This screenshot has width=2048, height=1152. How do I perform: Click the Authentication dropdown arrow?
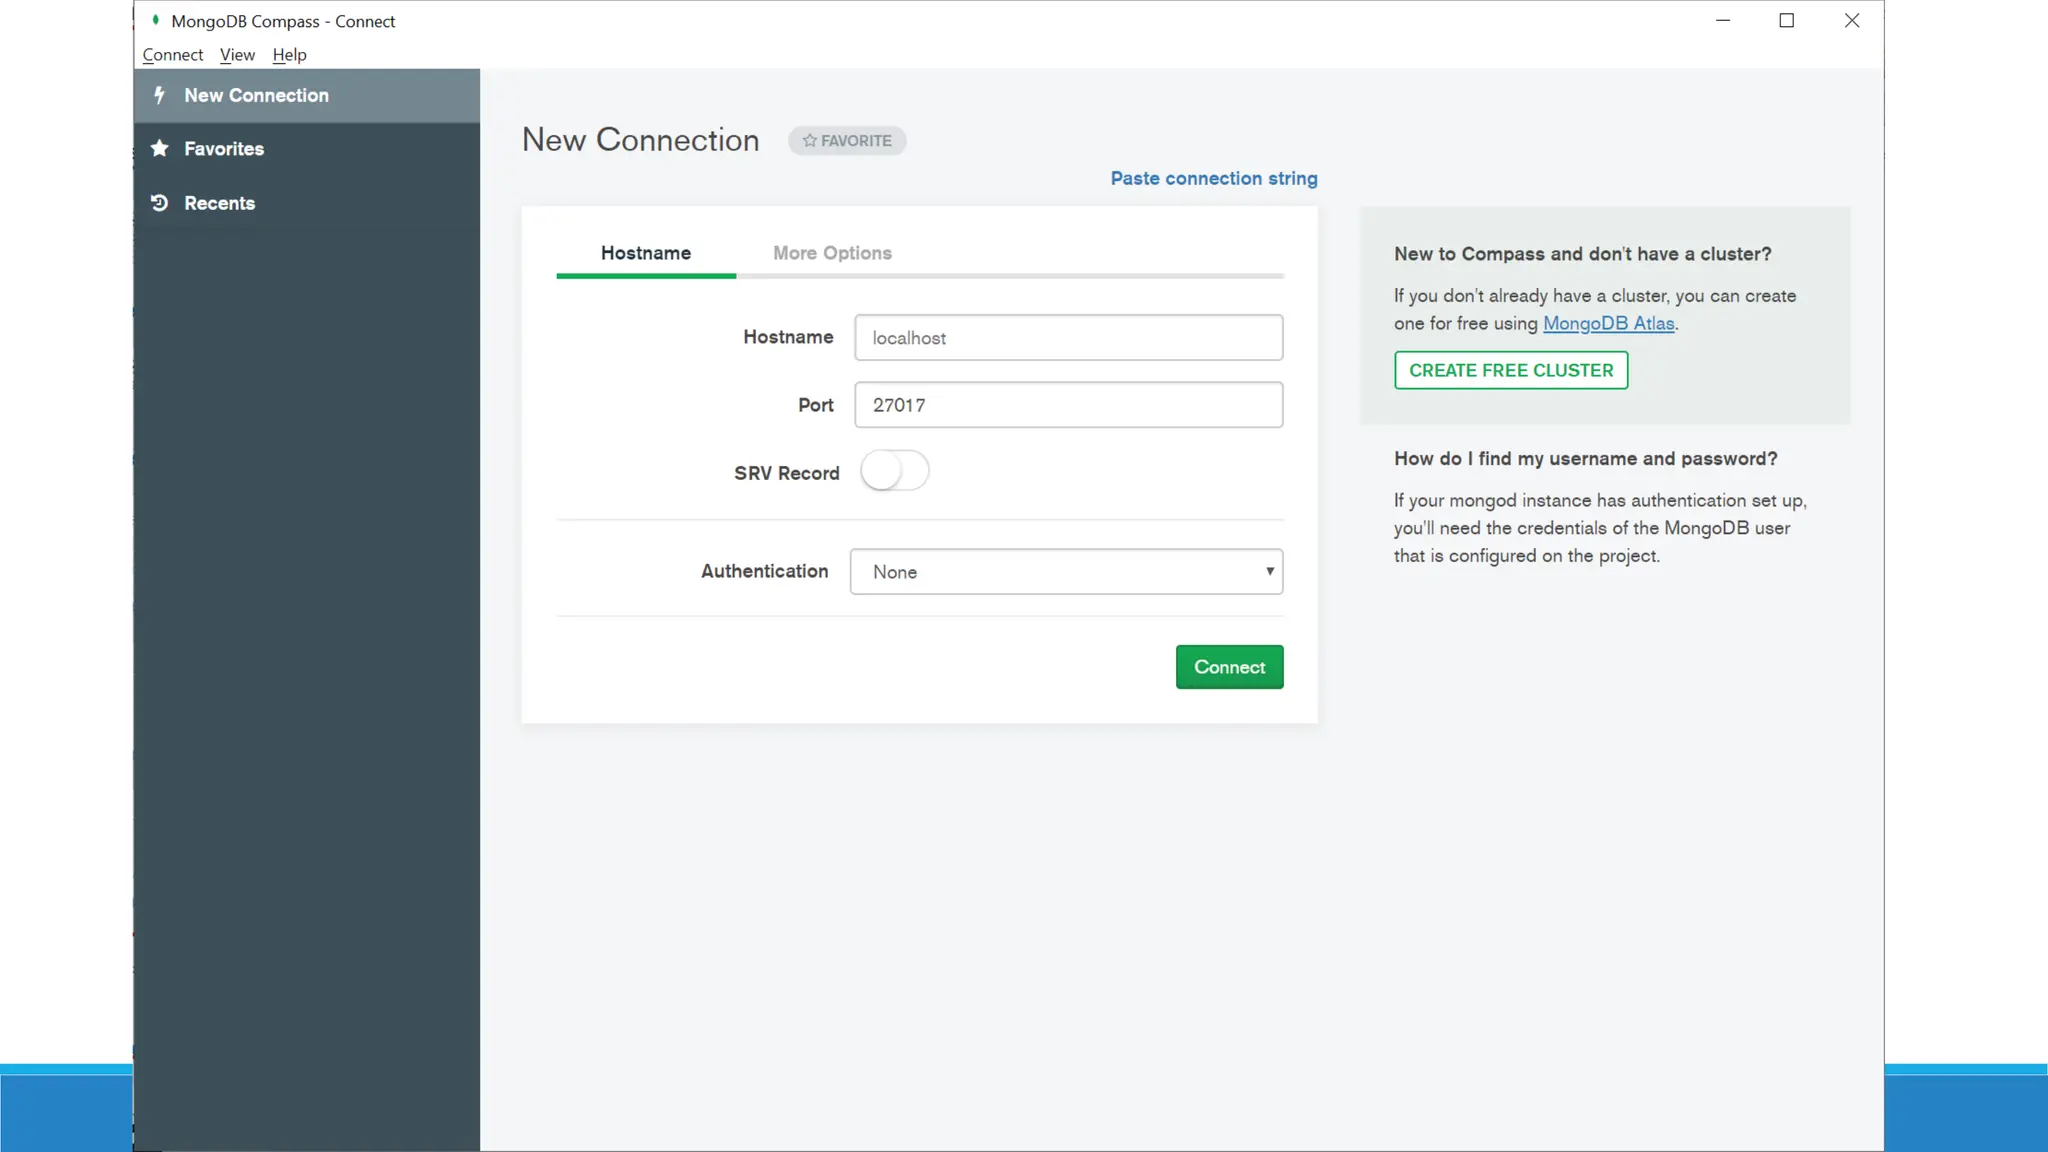(1269, 572)
